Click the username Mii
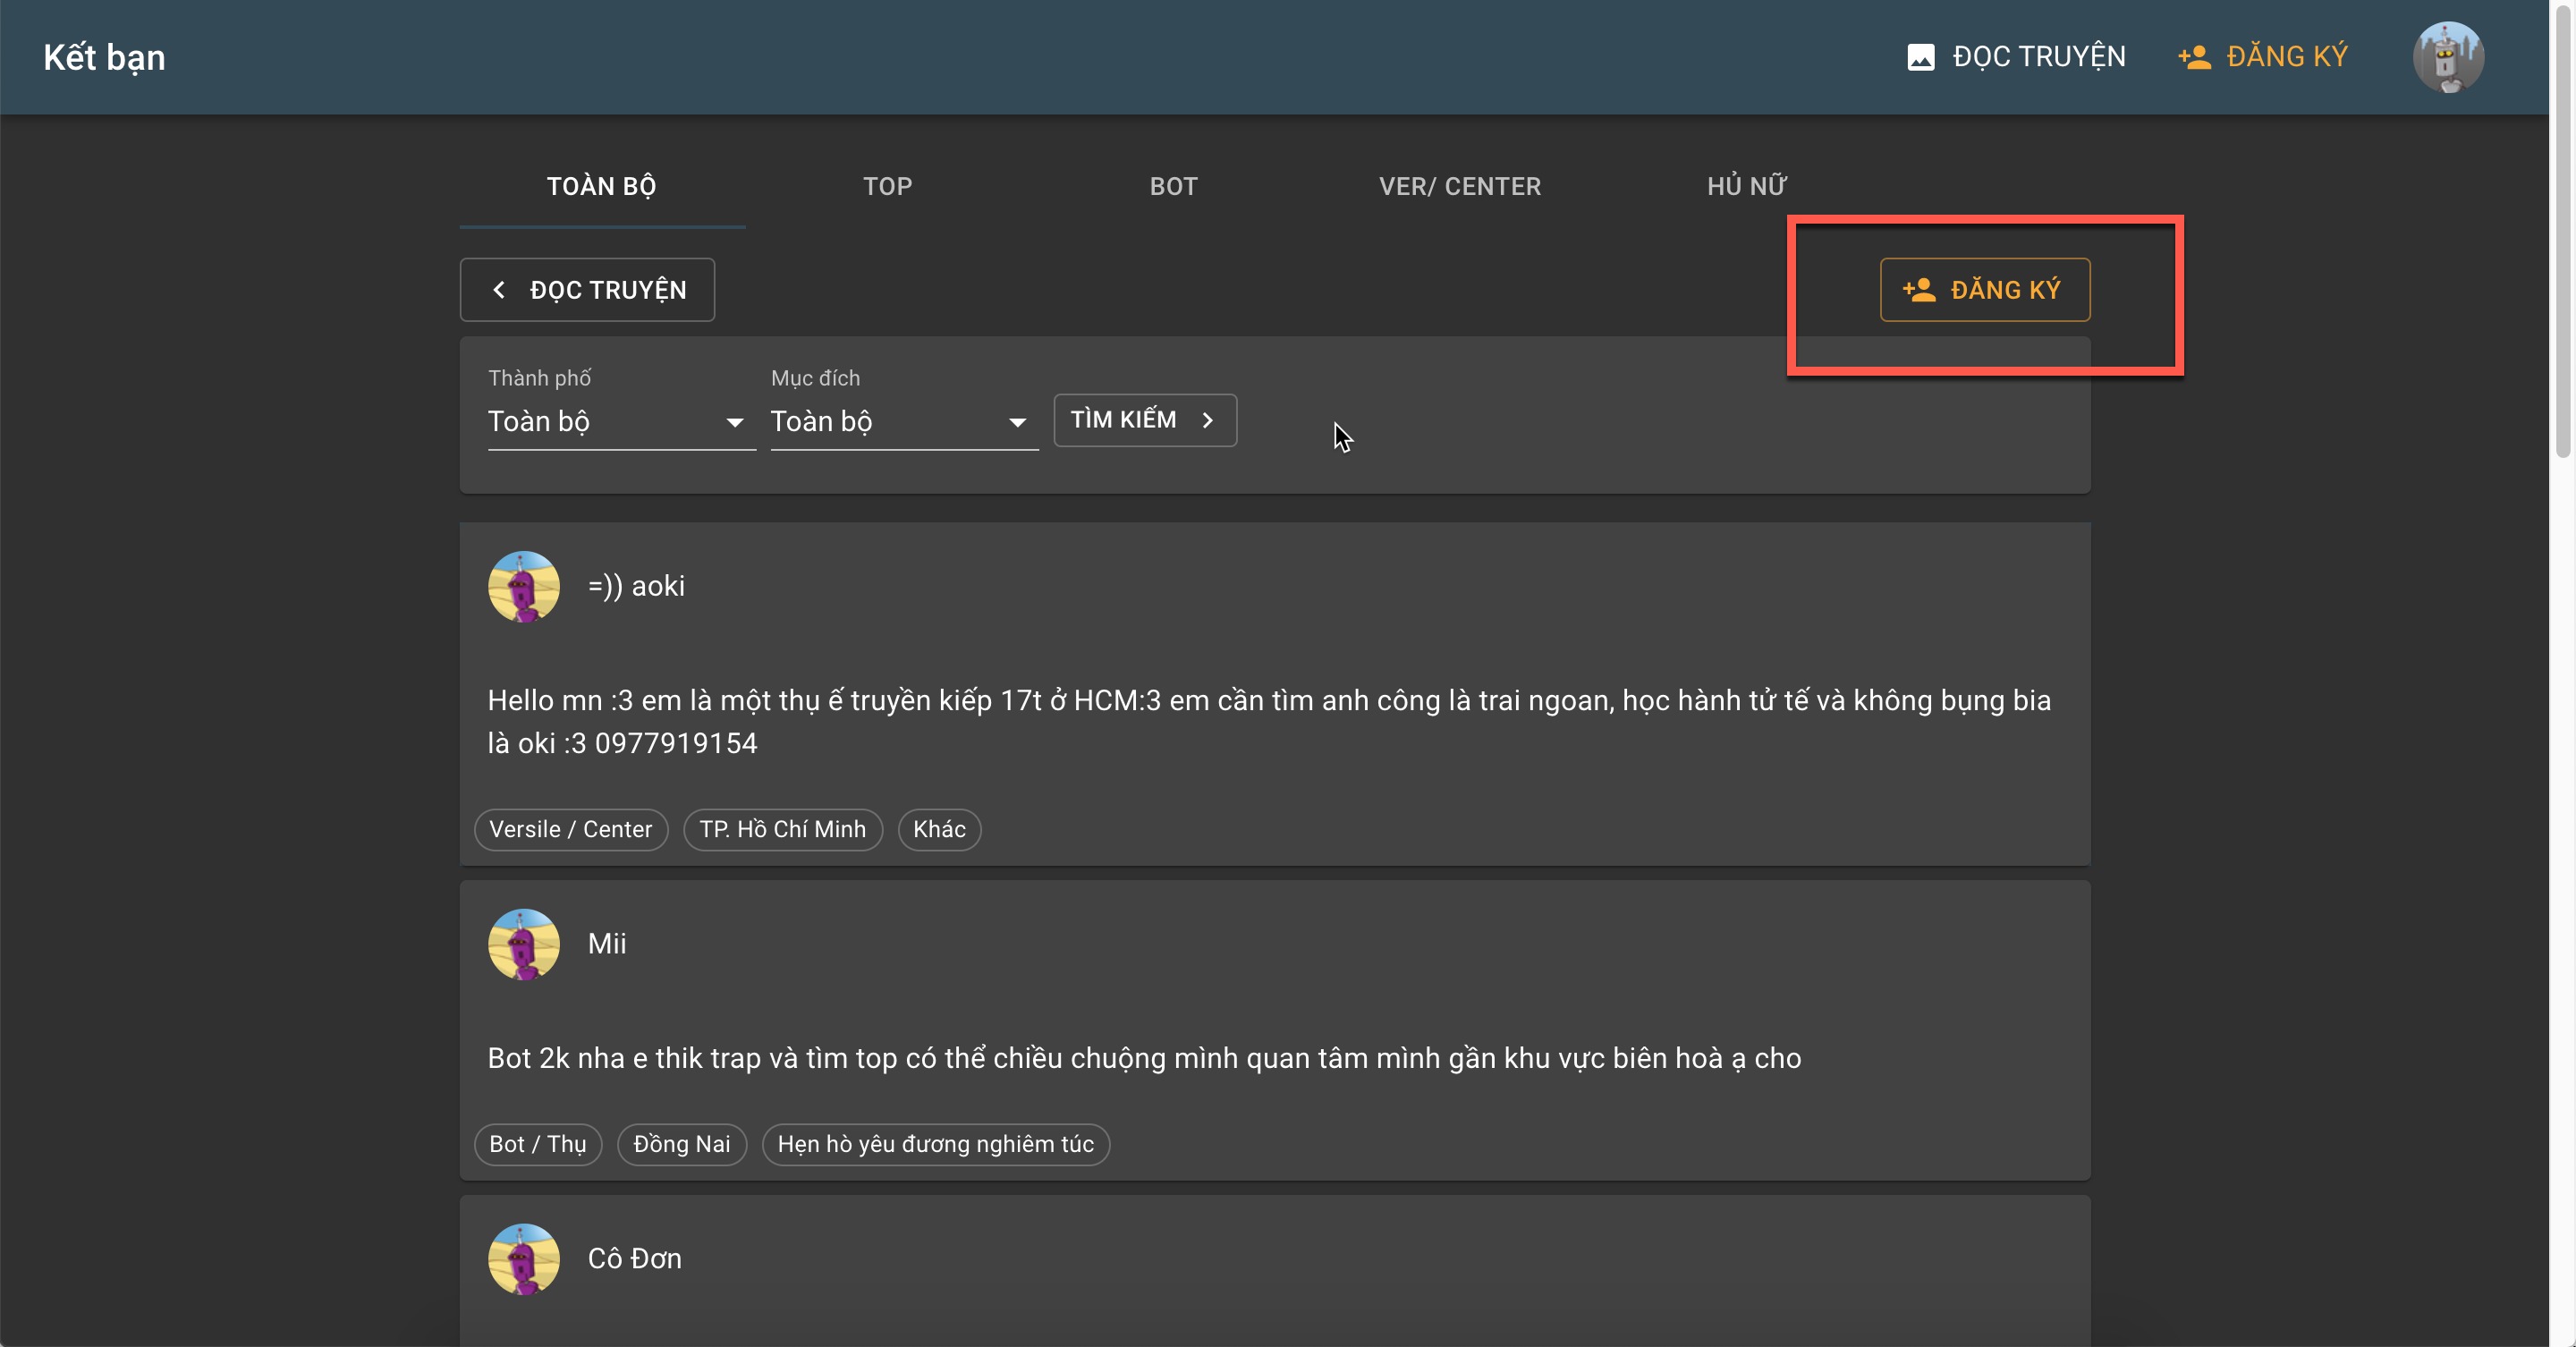 (607, 944)
